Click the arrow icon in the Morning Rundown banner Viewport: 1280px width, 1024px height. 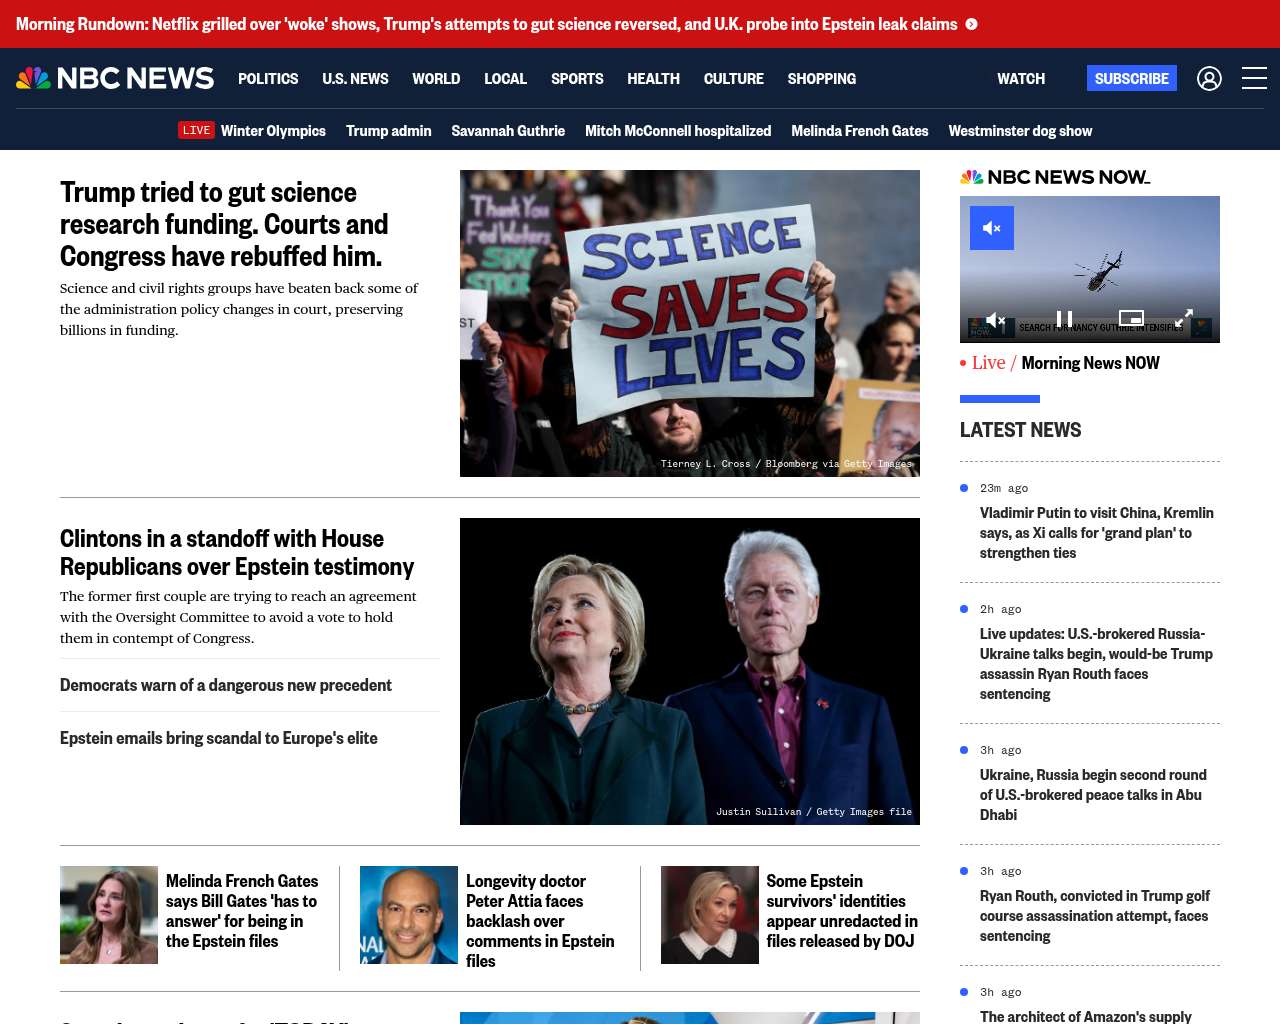[x=971, y=24]
